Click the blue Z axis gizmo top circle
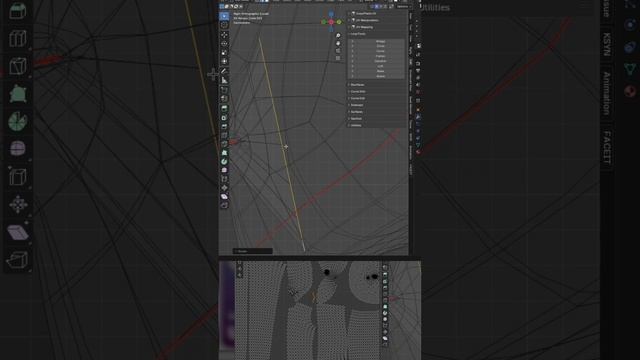Screen dimensions: 640x360 coord(331,14)
